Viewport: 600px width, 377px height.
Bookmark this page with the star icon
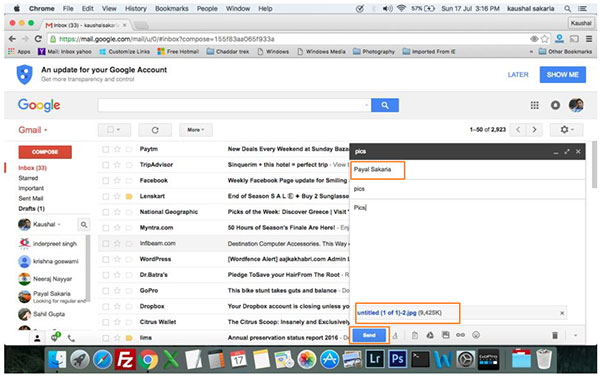coord(545,39)
